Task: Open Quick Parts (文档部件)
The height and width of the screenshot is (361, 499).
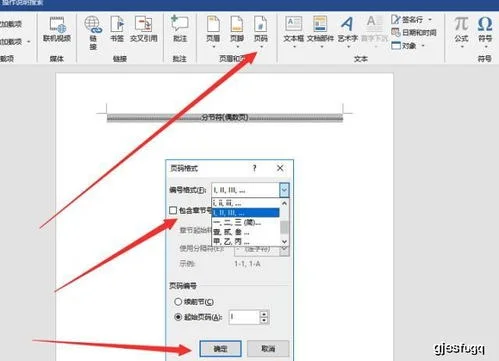Action: pos(320,32)
